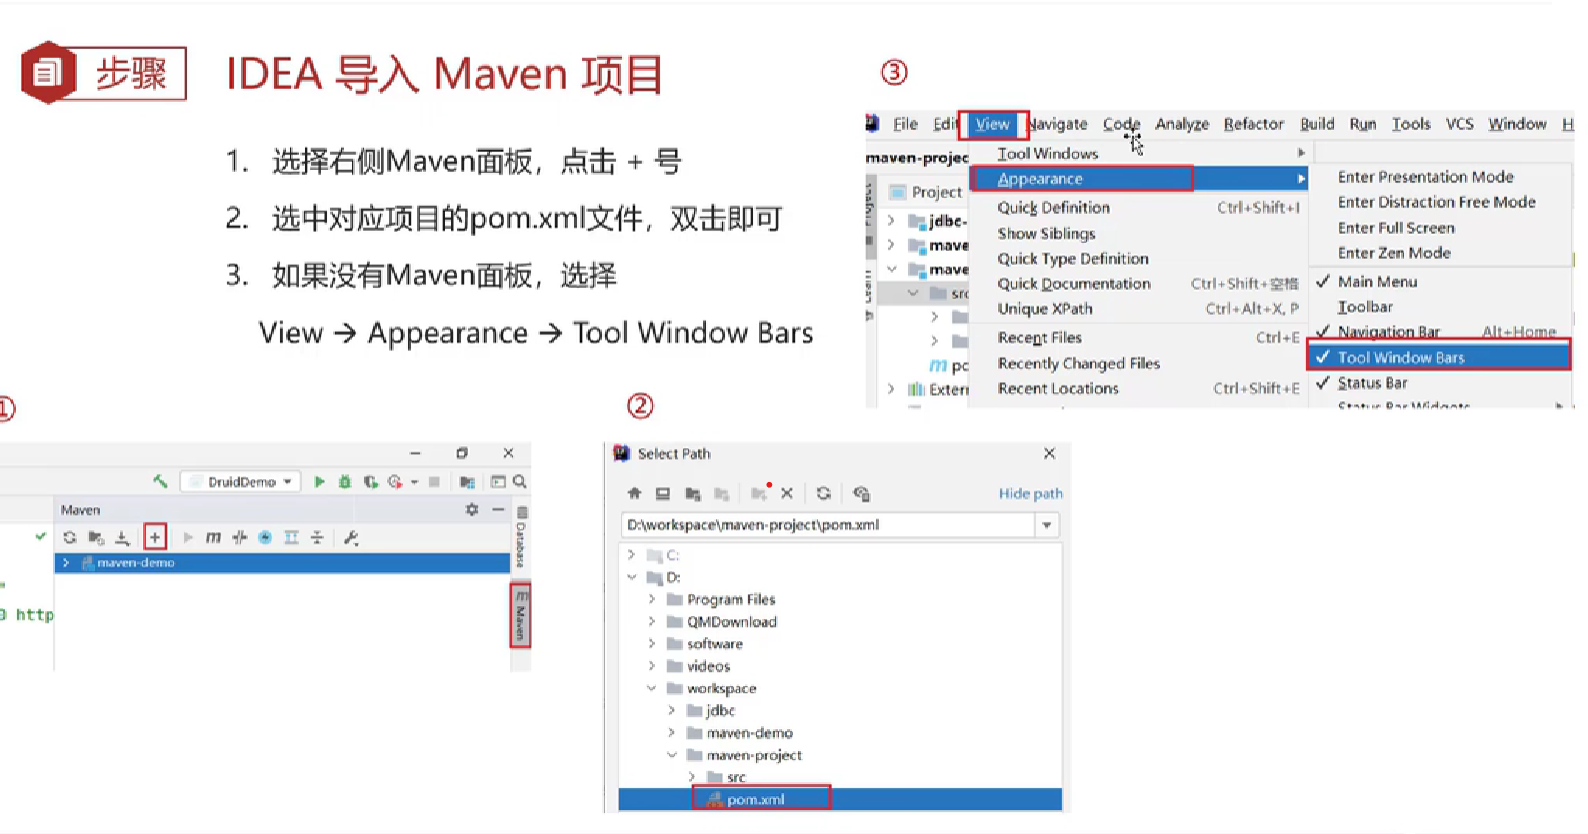1588x834 pixels.
Task: Click Collapse All icon in Maven toolbar
Action: [317, 537]
